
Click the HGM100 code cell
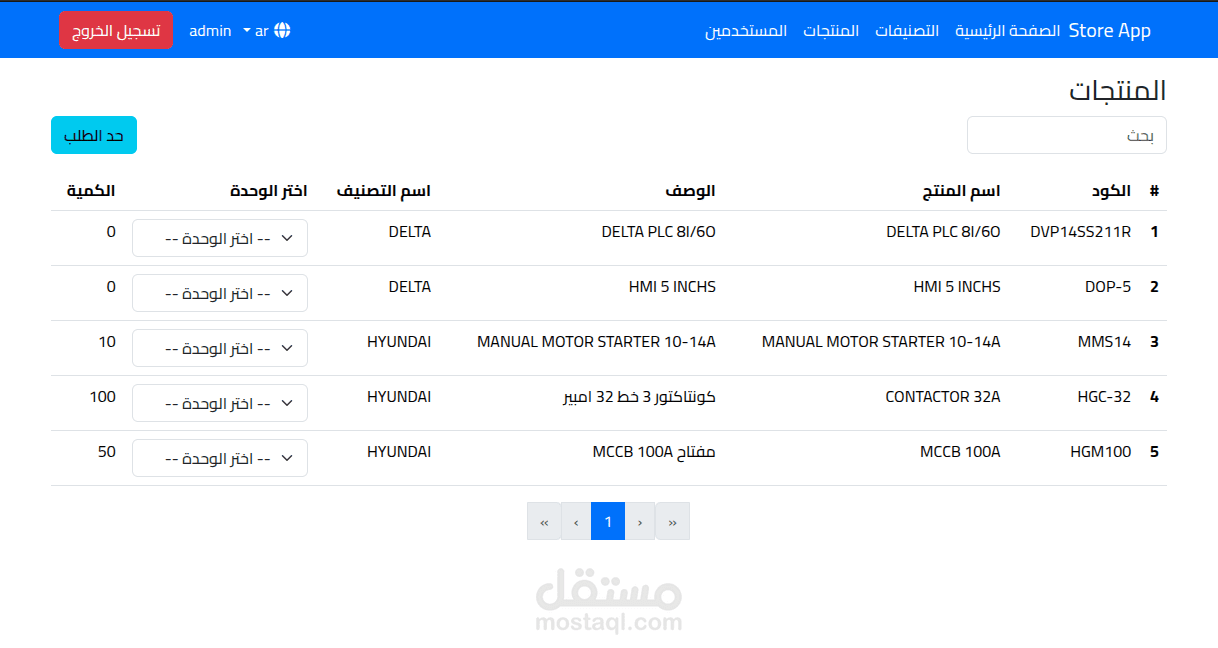pos(1101,452)
